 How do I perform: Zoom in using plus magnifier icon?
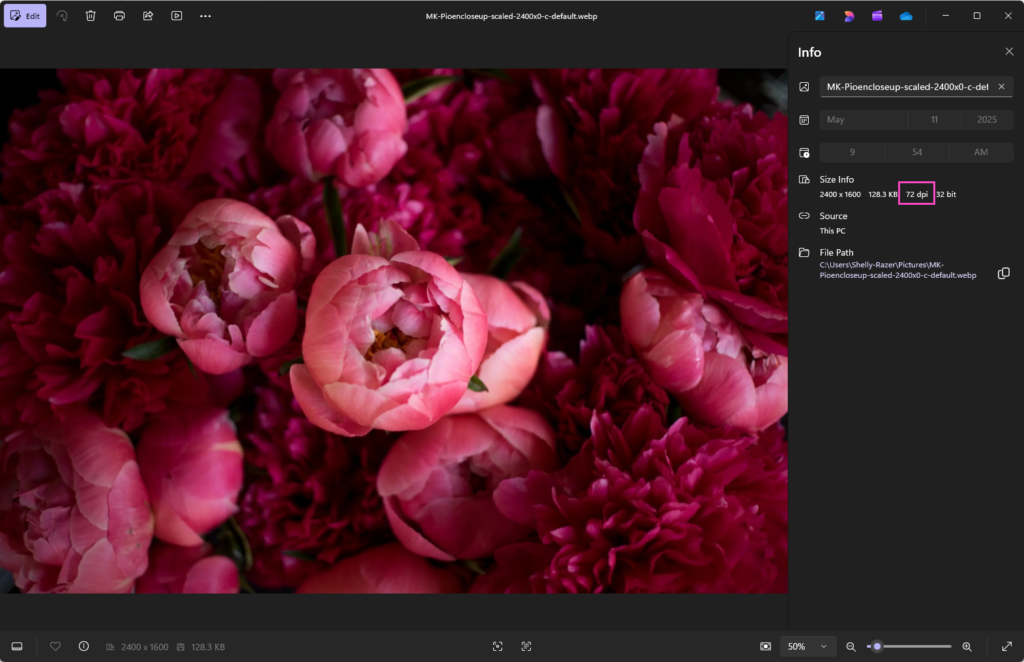coord(967,646)
